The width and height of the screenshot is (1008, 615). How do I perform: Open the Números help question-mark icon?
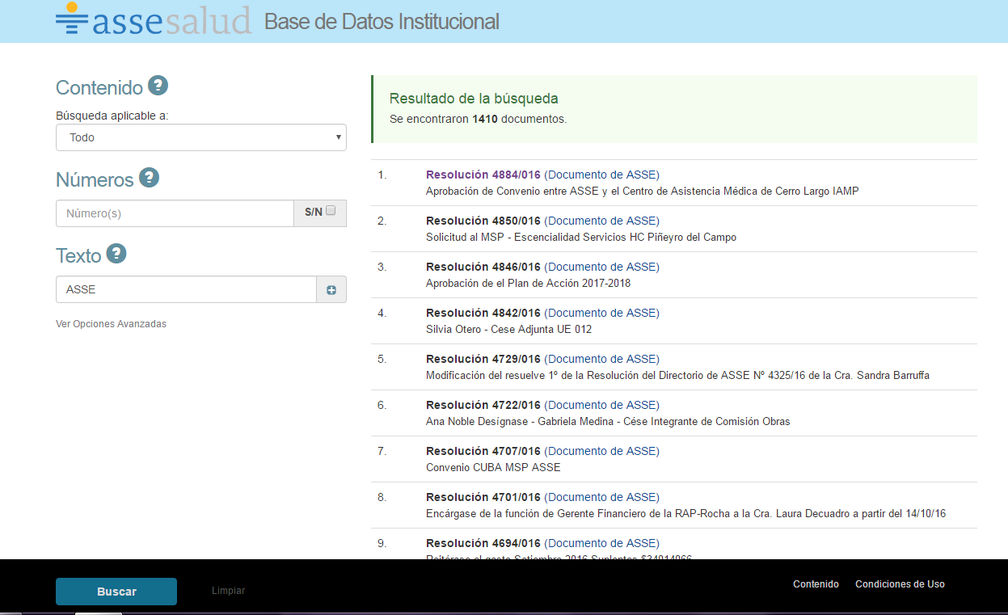point(149,177)
